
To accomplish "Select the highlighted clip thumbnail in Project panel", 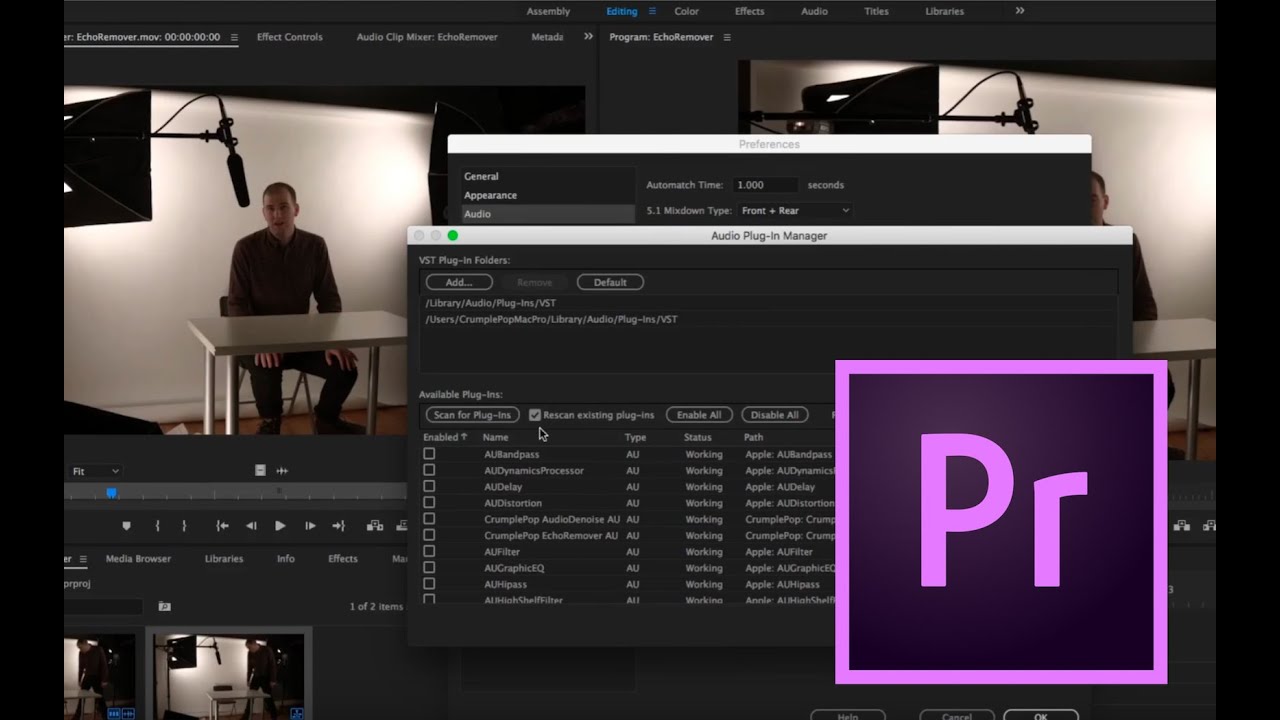I will pos(229,676).
